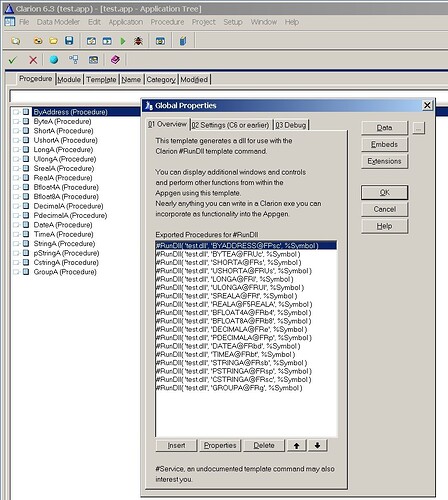Open the Data Modeller menu
Image resolution: width=448 pixels, height=500 pixels.
[58, 22]
